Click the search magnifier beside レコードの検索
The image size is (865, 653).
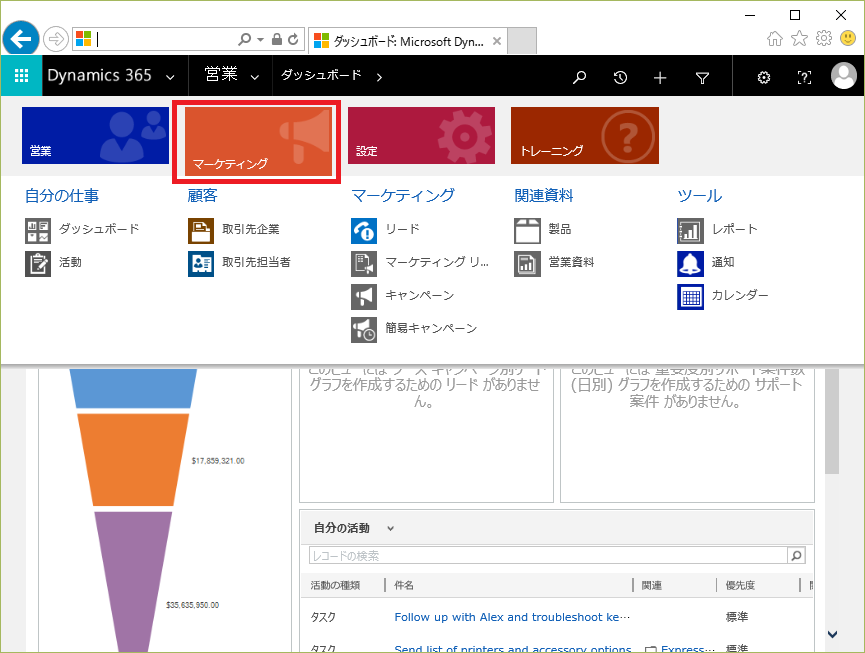click(796, 555)
